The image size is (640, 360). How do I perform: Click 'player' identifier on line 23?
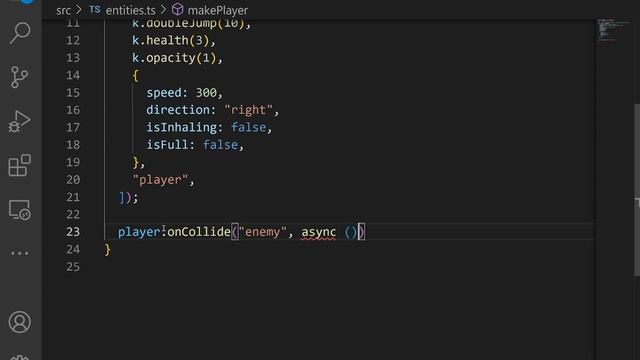(x=139, y=232)
